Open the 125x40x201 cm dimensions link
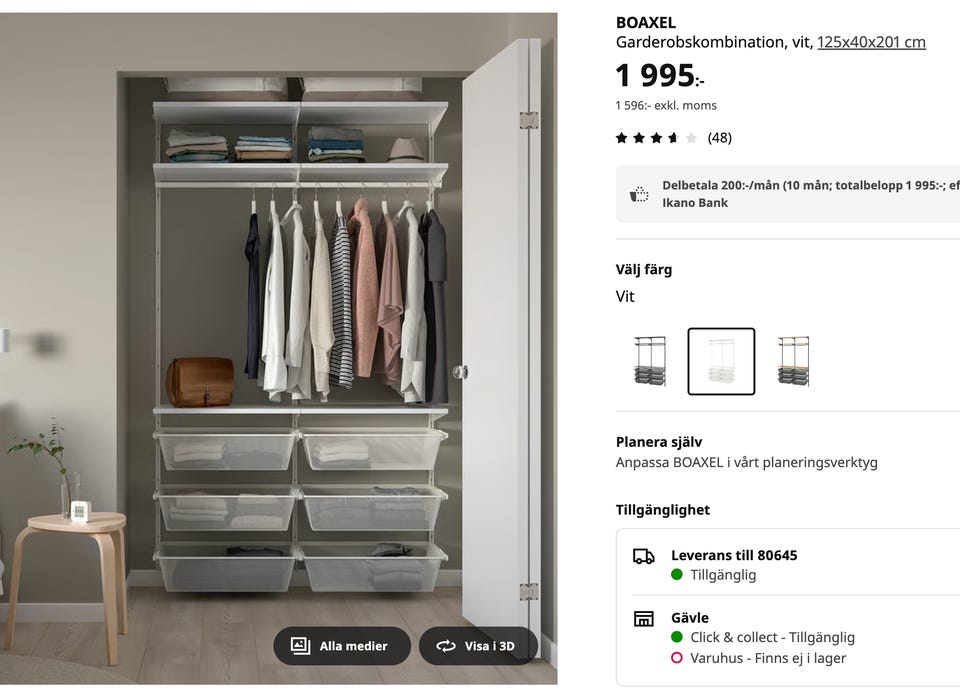The height and width of the screenshot is (692, 960). pos(871,42)
